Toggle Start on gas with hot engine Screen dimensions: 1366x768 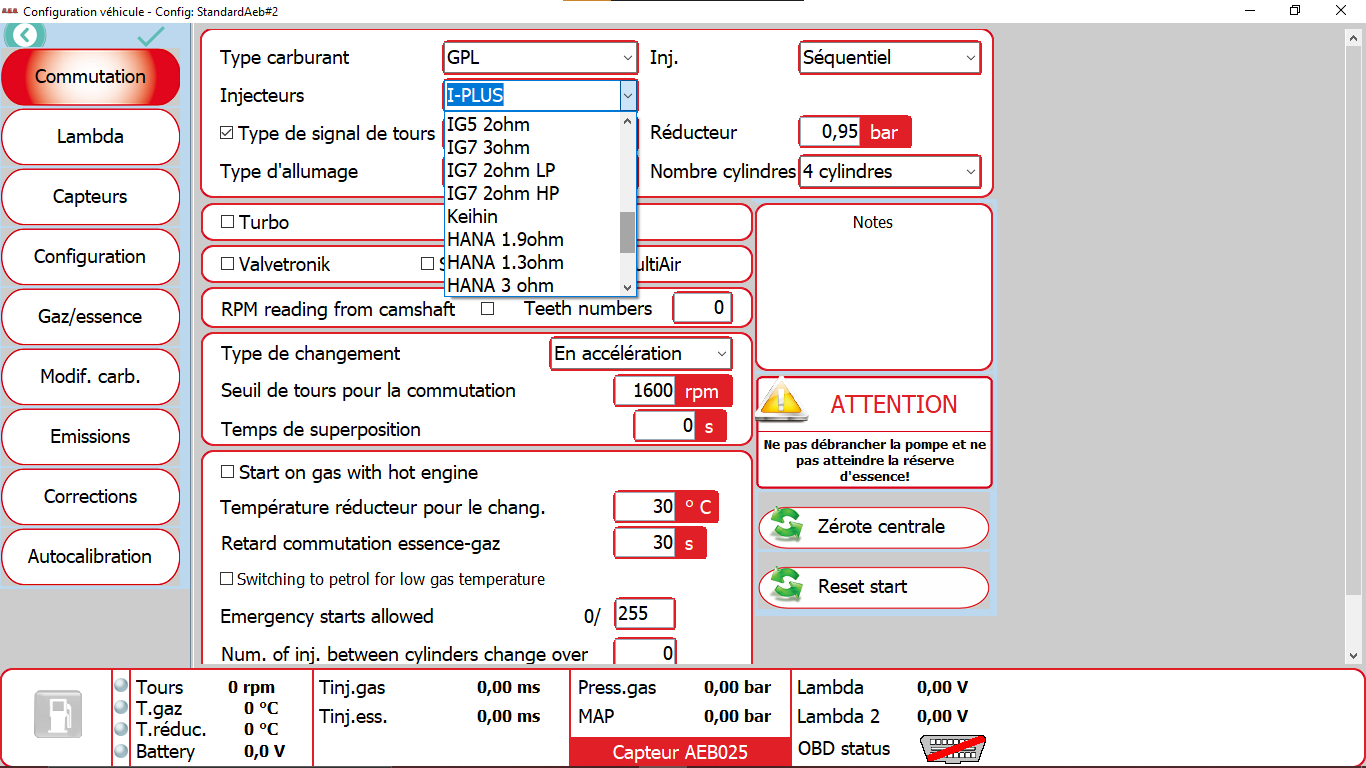228,472
